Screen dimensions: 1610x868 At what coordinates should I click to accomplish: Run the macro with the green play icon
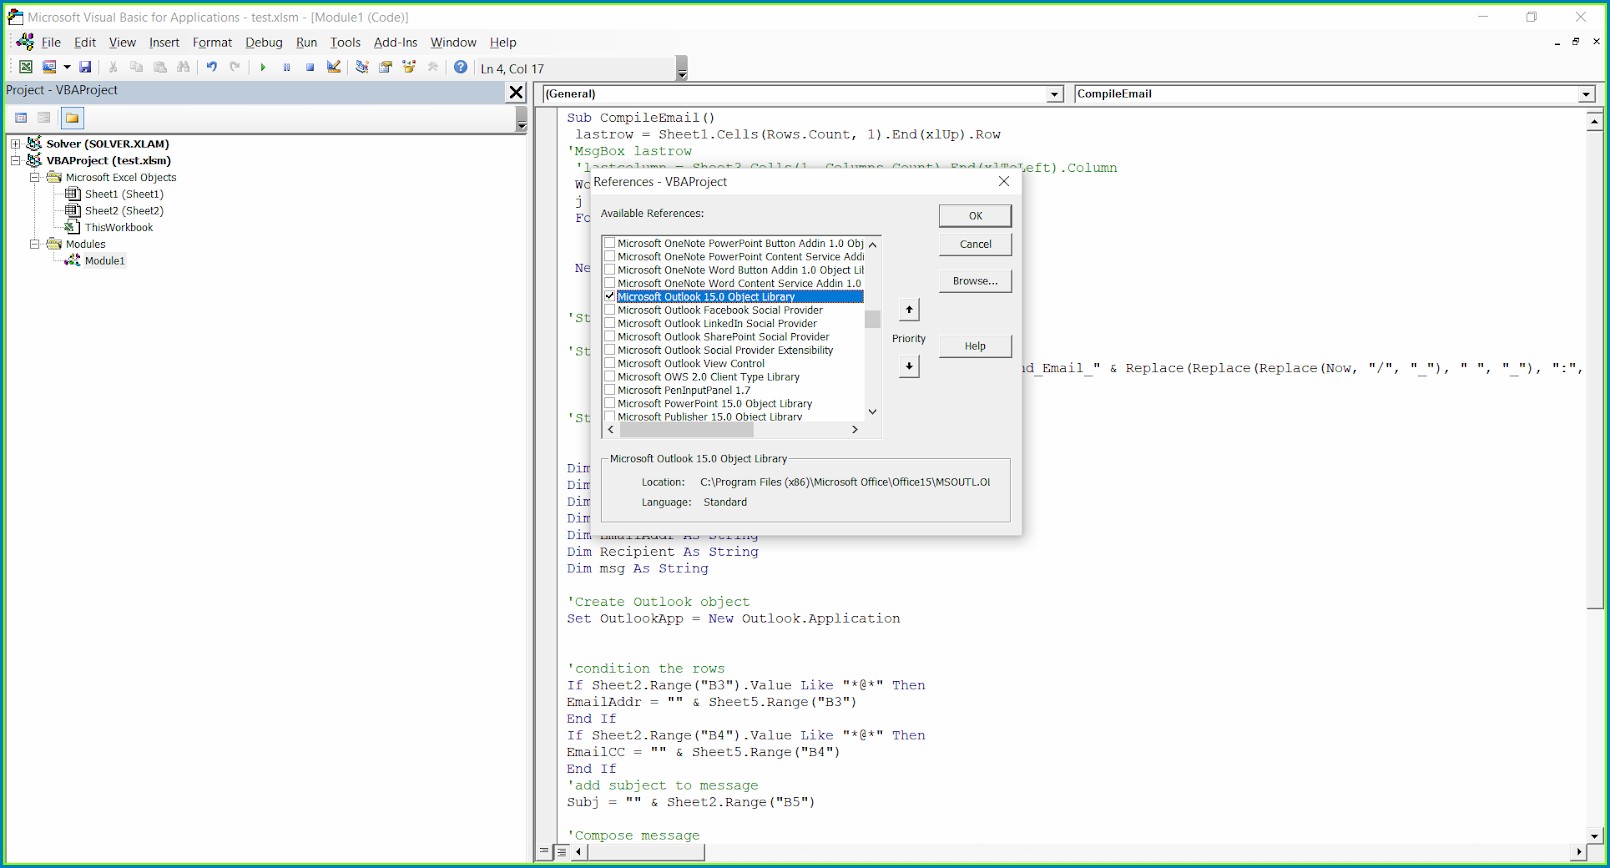[263, 67]
